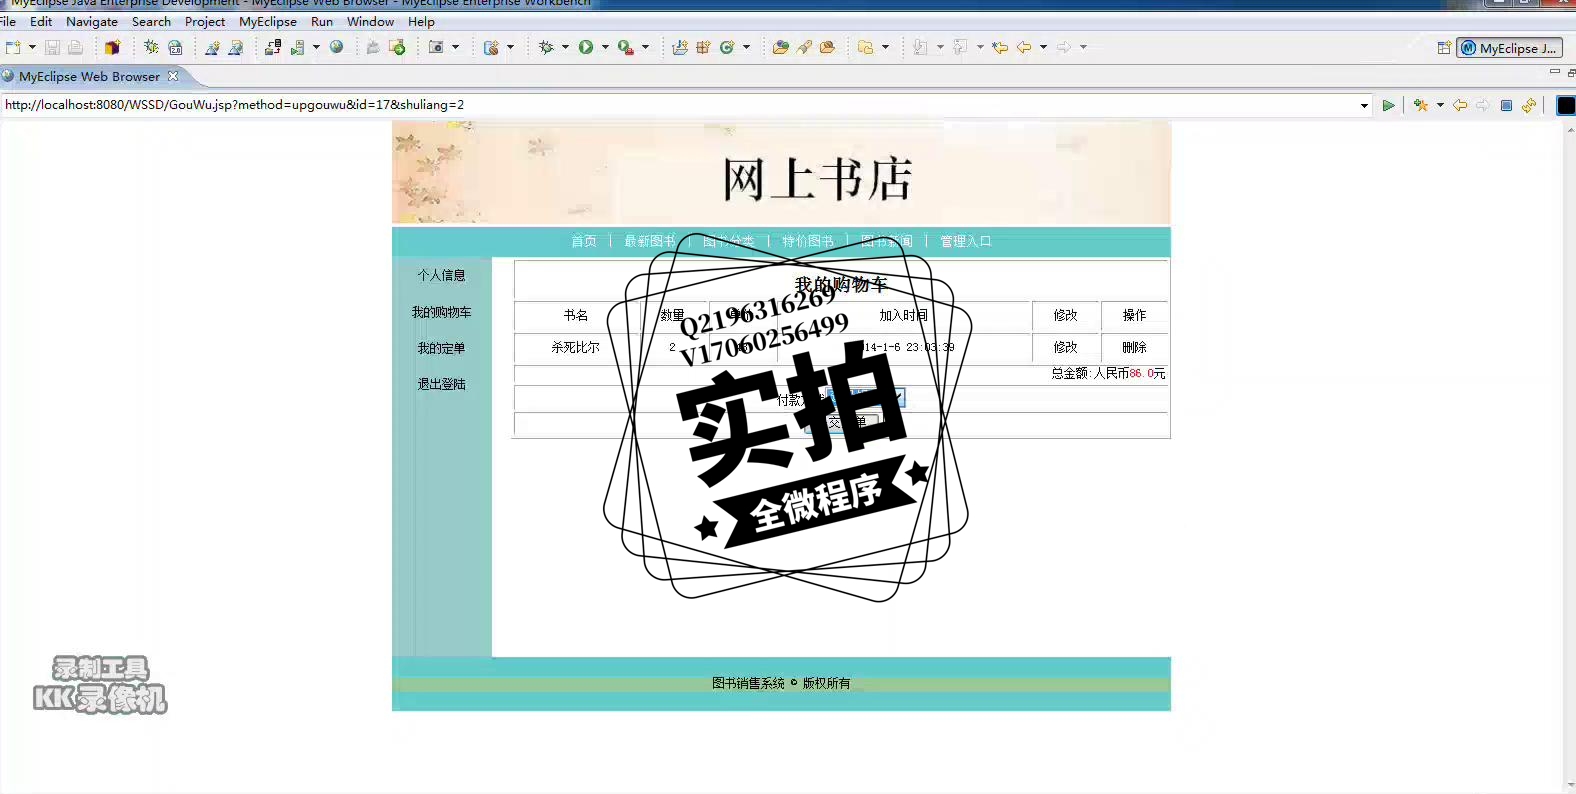Viewport: 1576px width, 794px height.
Task: Expand the New file dropdown arrow
Action: point(32,47)
